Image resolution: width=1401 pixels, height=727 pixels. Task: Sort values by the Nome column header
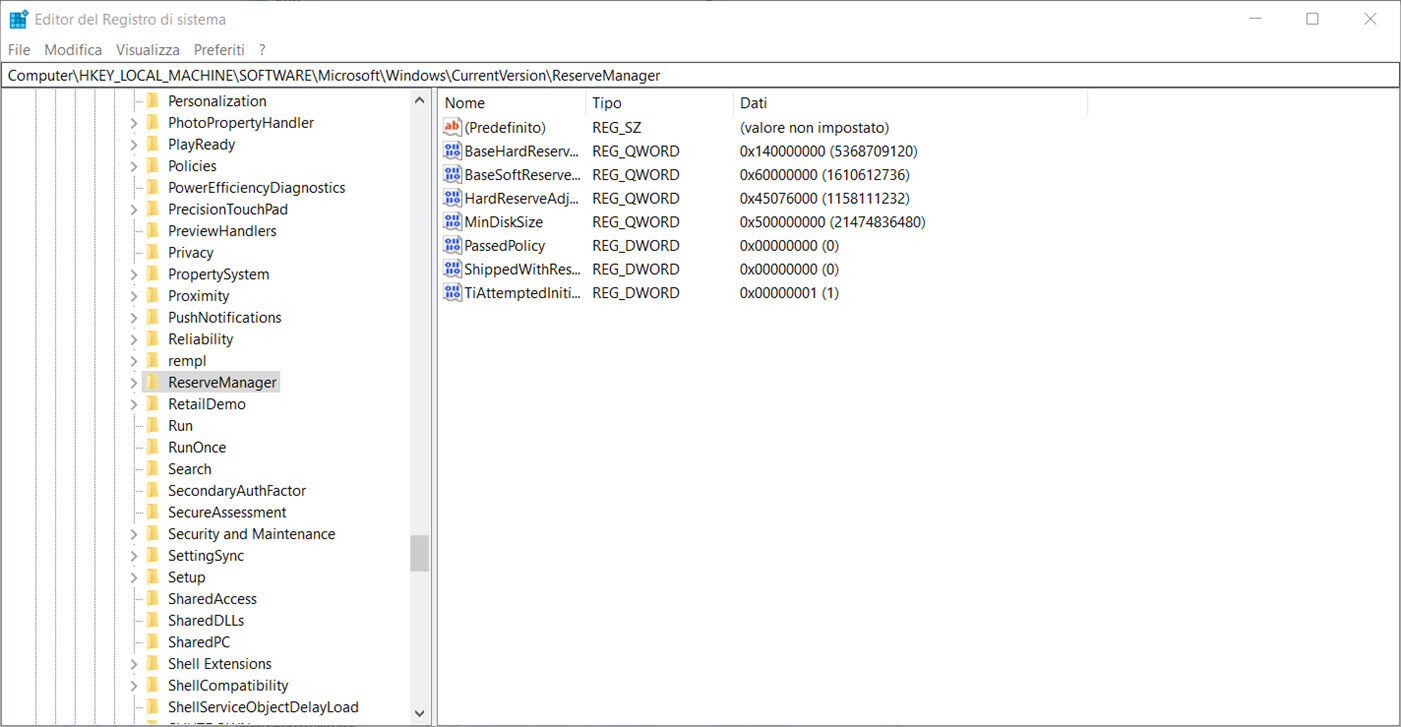click(x=464, y=103)
